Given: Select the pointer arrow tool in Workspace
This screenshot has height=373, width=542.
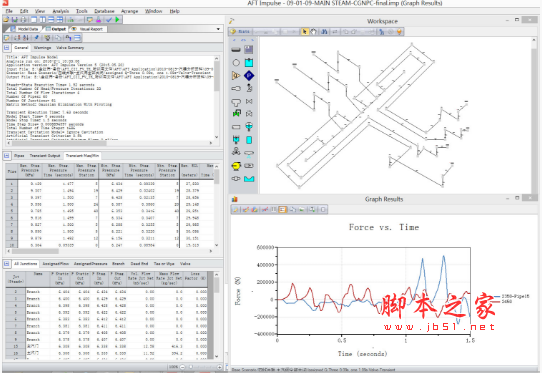Looking at the screenshot, I should click(x=305, y=32).
